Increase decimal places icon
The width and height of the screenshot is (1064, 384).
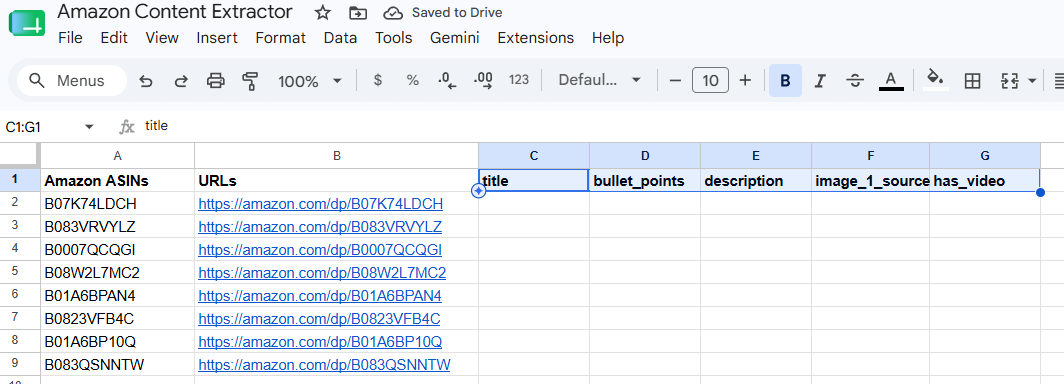pyautogui.click(x=484, y=81)
